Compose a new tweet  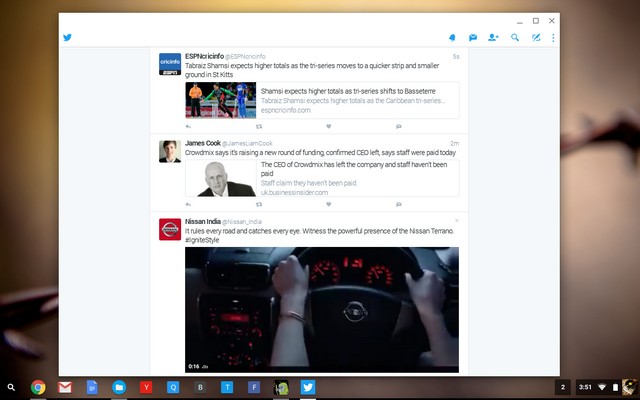click(536, 38)
